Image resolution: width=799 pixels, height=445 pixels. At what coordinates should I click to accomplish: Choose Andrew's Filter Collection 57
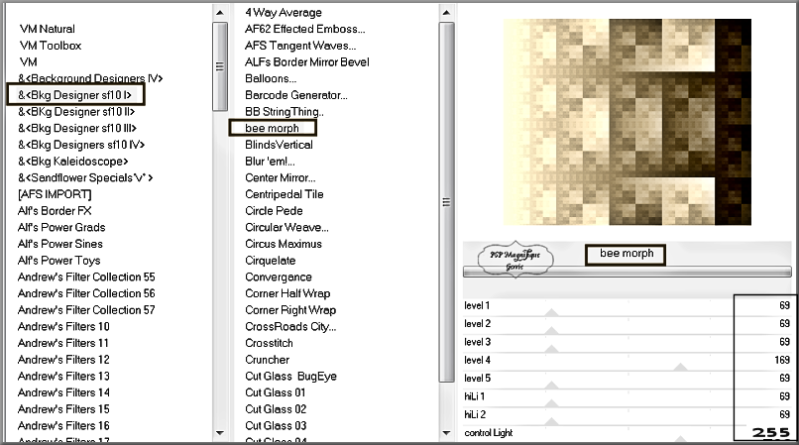87,310
